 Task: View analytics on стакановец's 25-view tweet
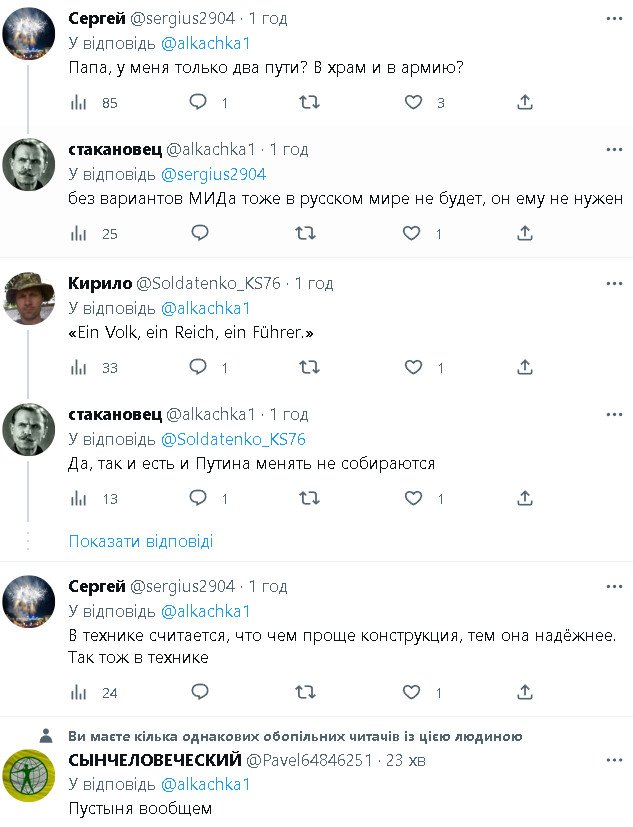[x=79, y=233]
